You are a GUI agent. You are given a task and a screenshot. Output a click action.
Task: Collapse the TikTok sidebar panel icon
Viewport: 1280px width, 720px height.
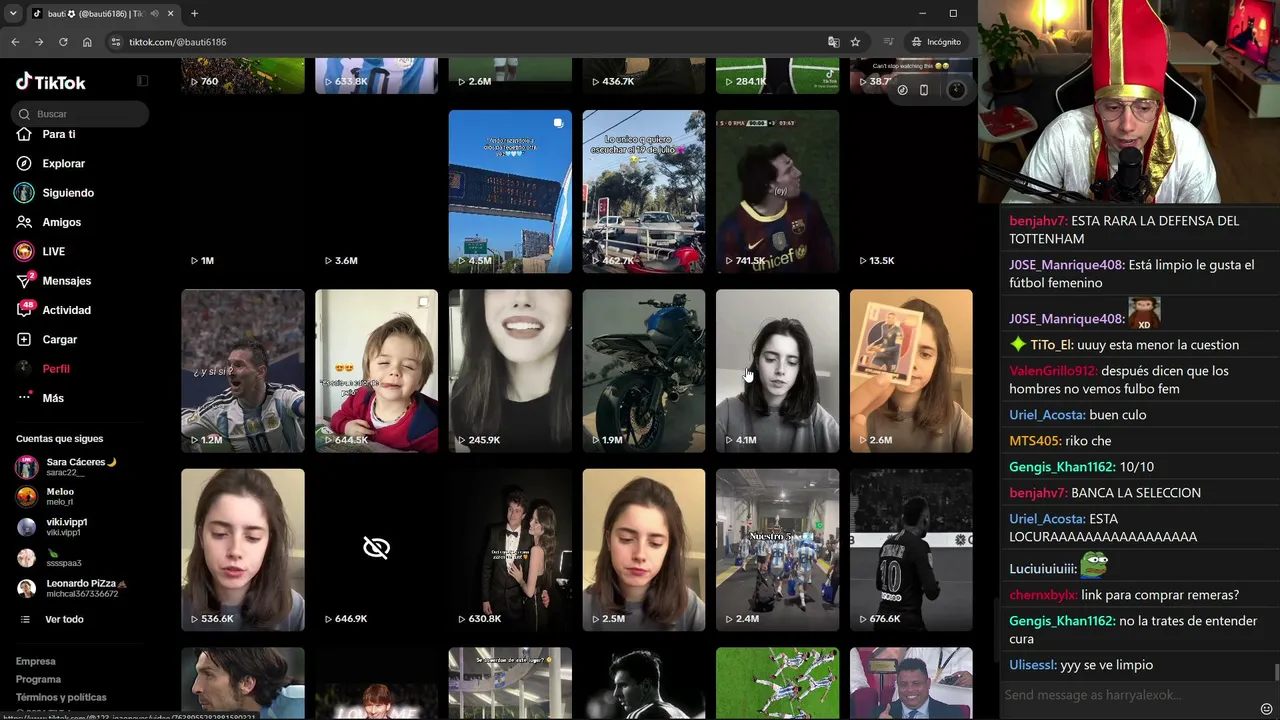[x=143, y=81]
